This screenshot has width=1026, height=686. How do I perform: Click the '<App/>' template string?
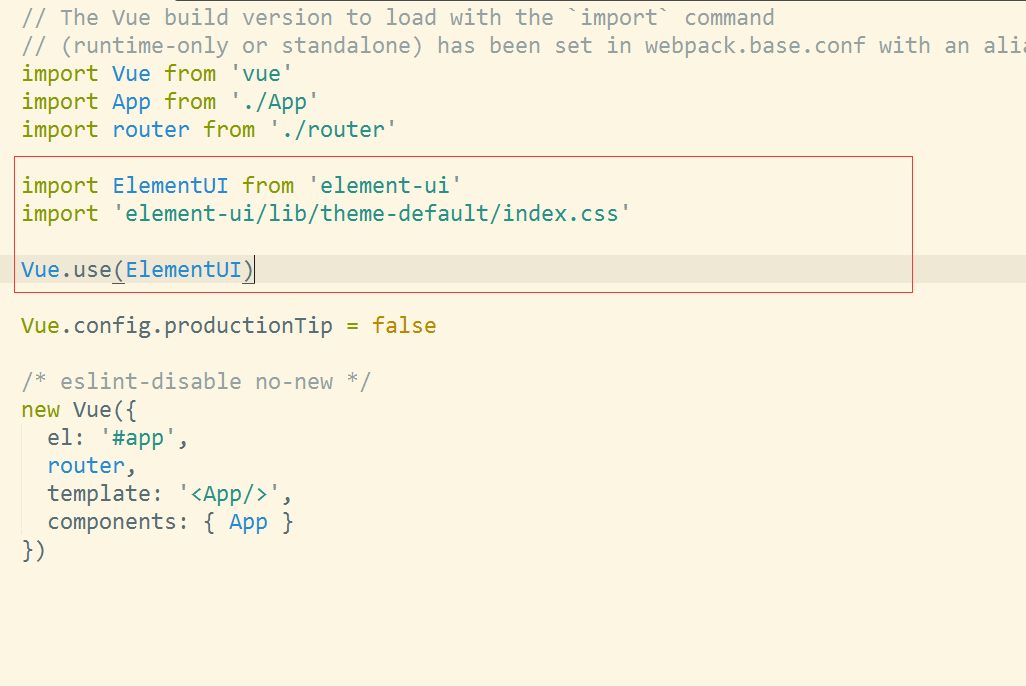[x=235, y=494]
